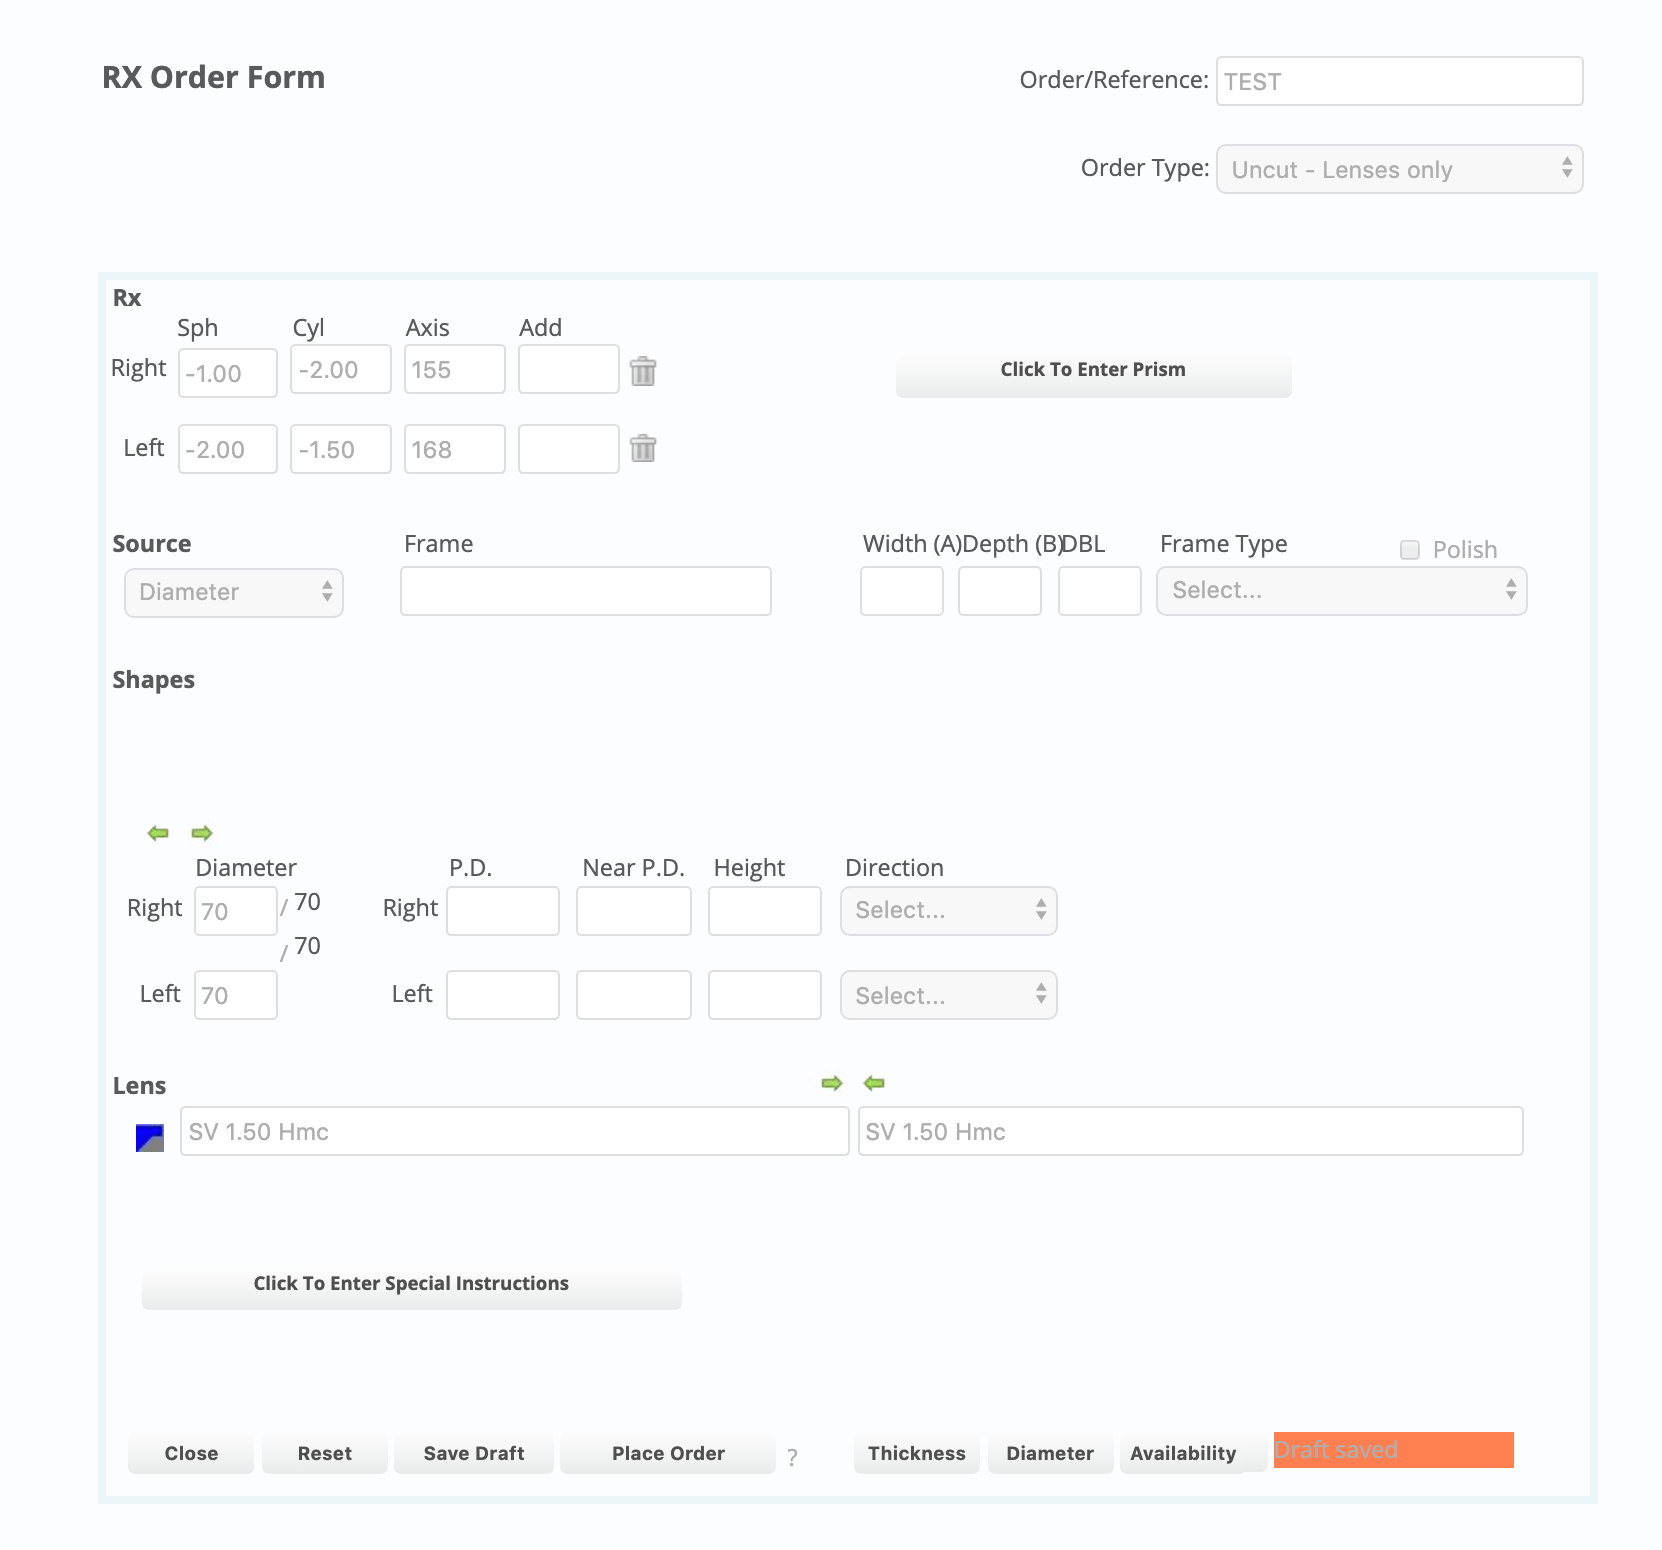Viewport: 1662px width, 1550px height.
Task: Click the Left eye Rx trash icon
Action: tap(643, 448)
